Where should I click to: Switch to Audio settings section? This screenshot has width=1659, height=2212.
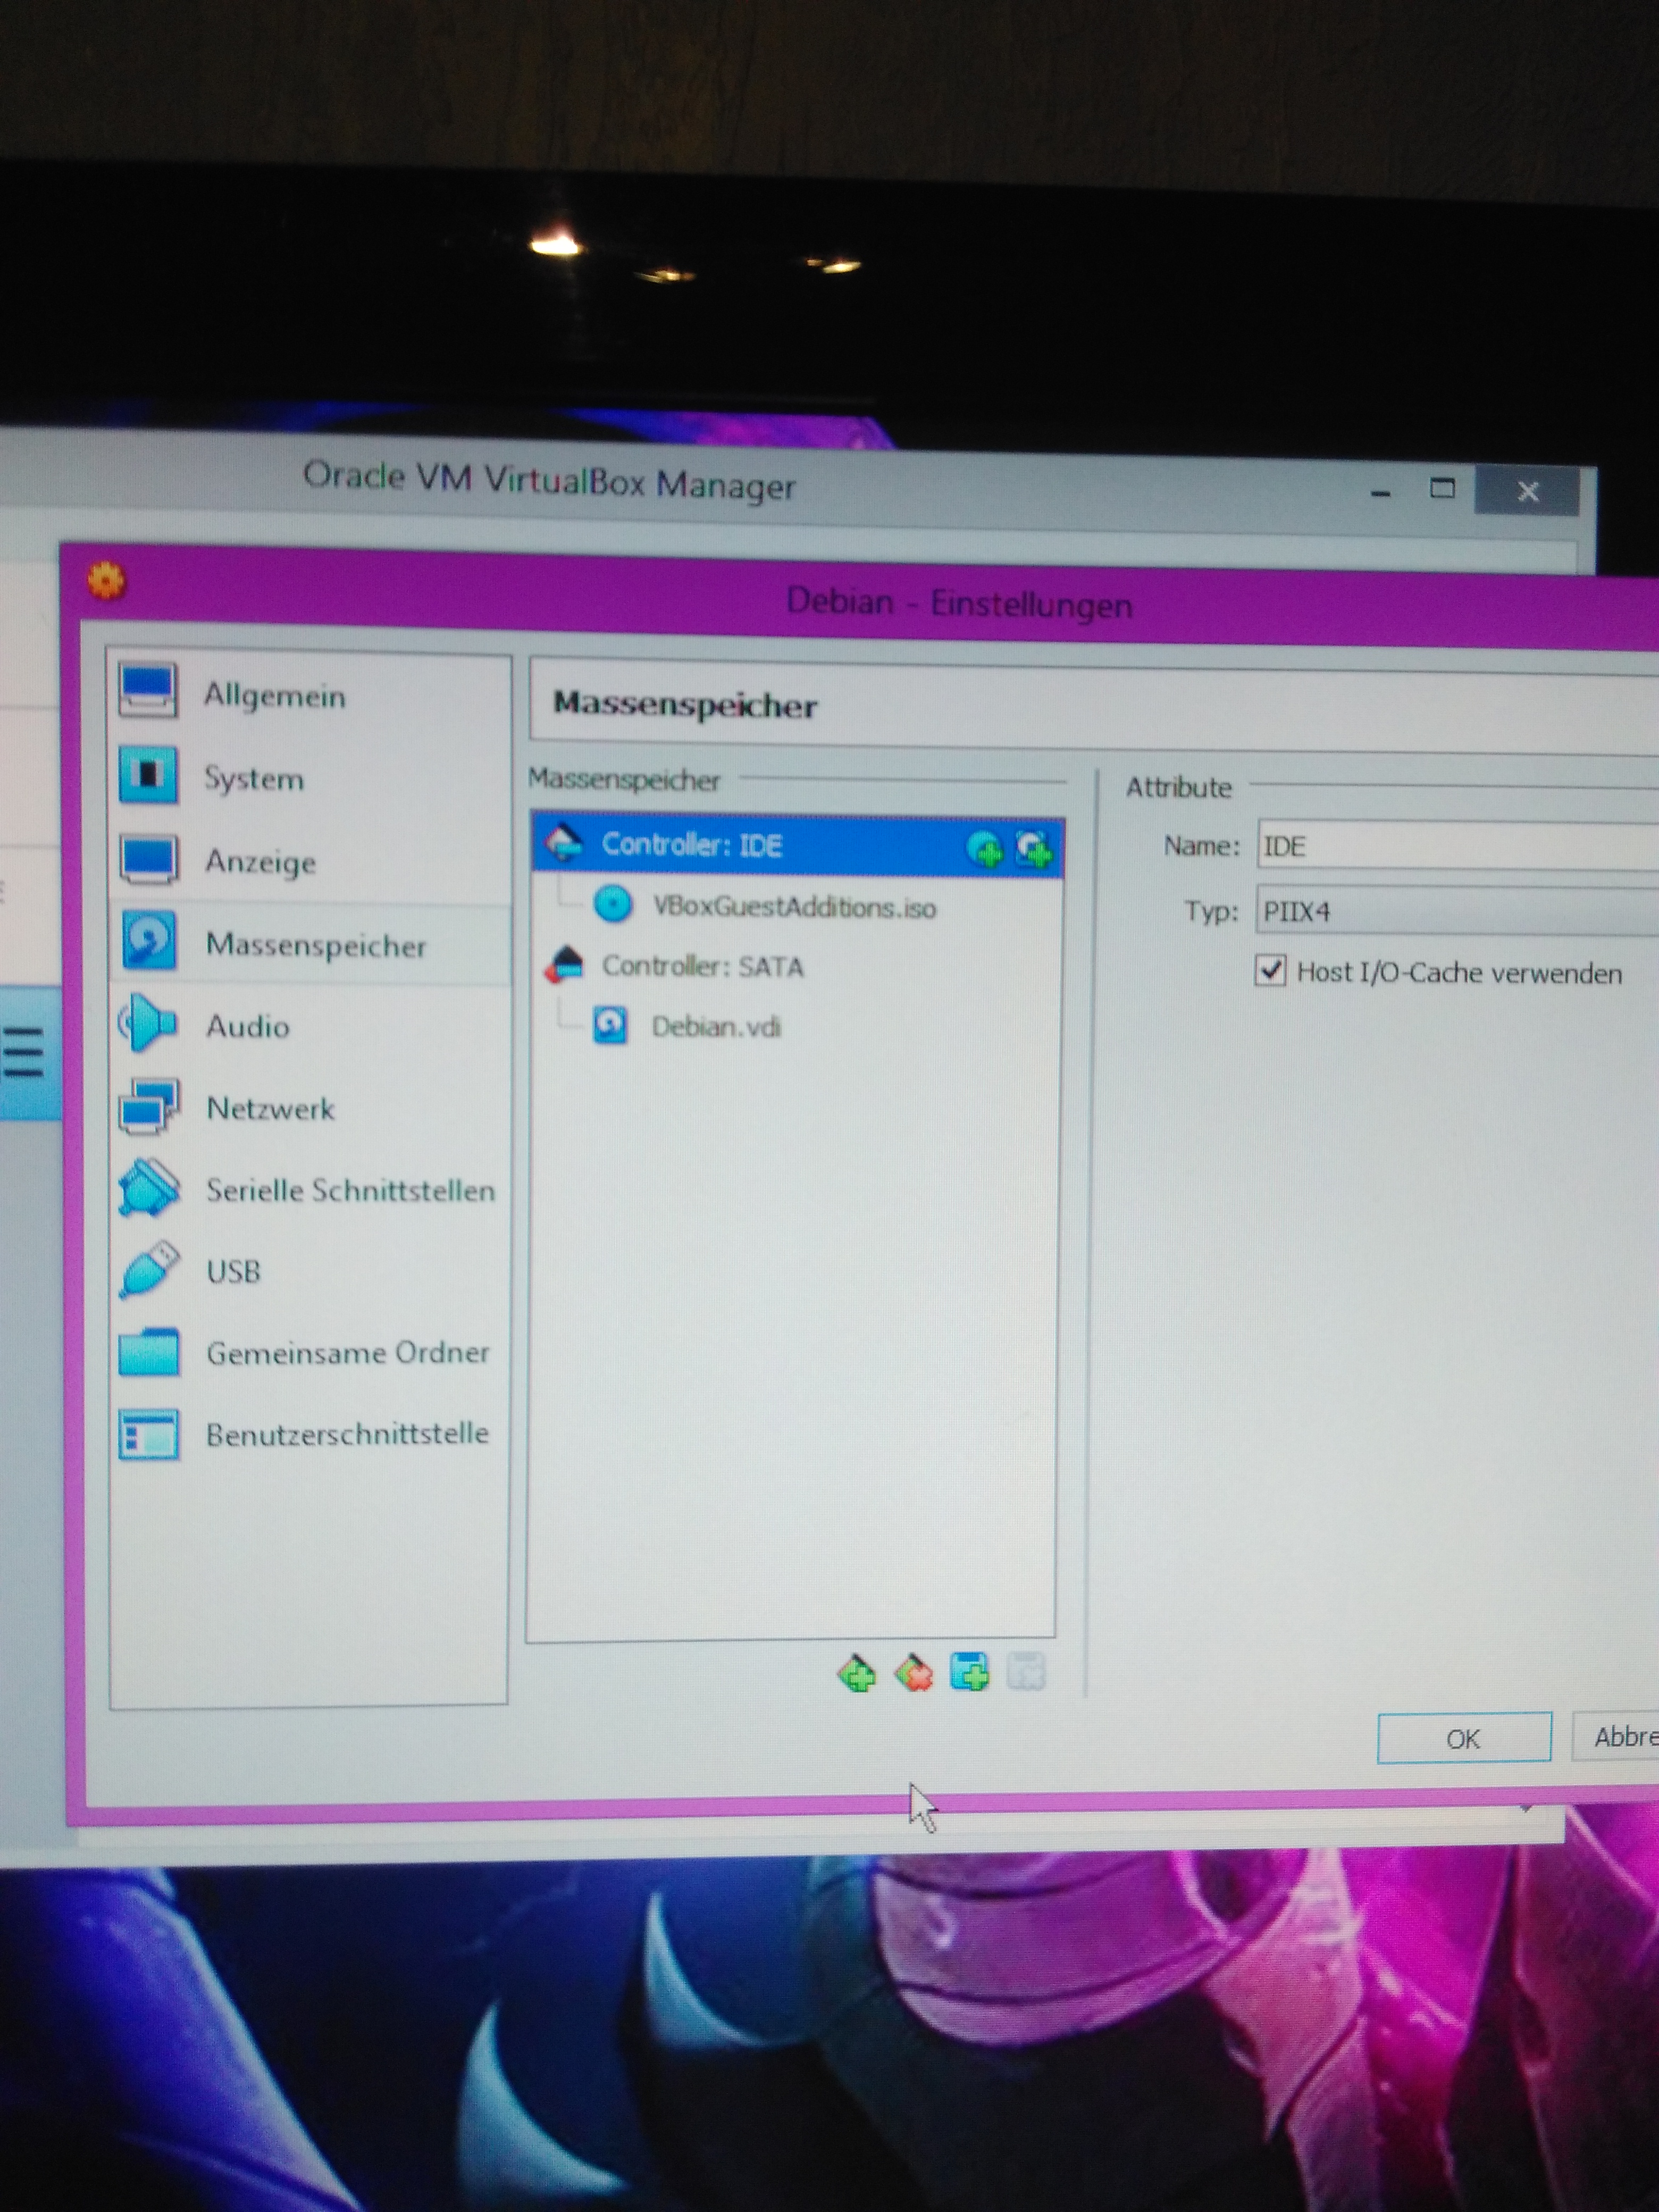point(247,1026)
